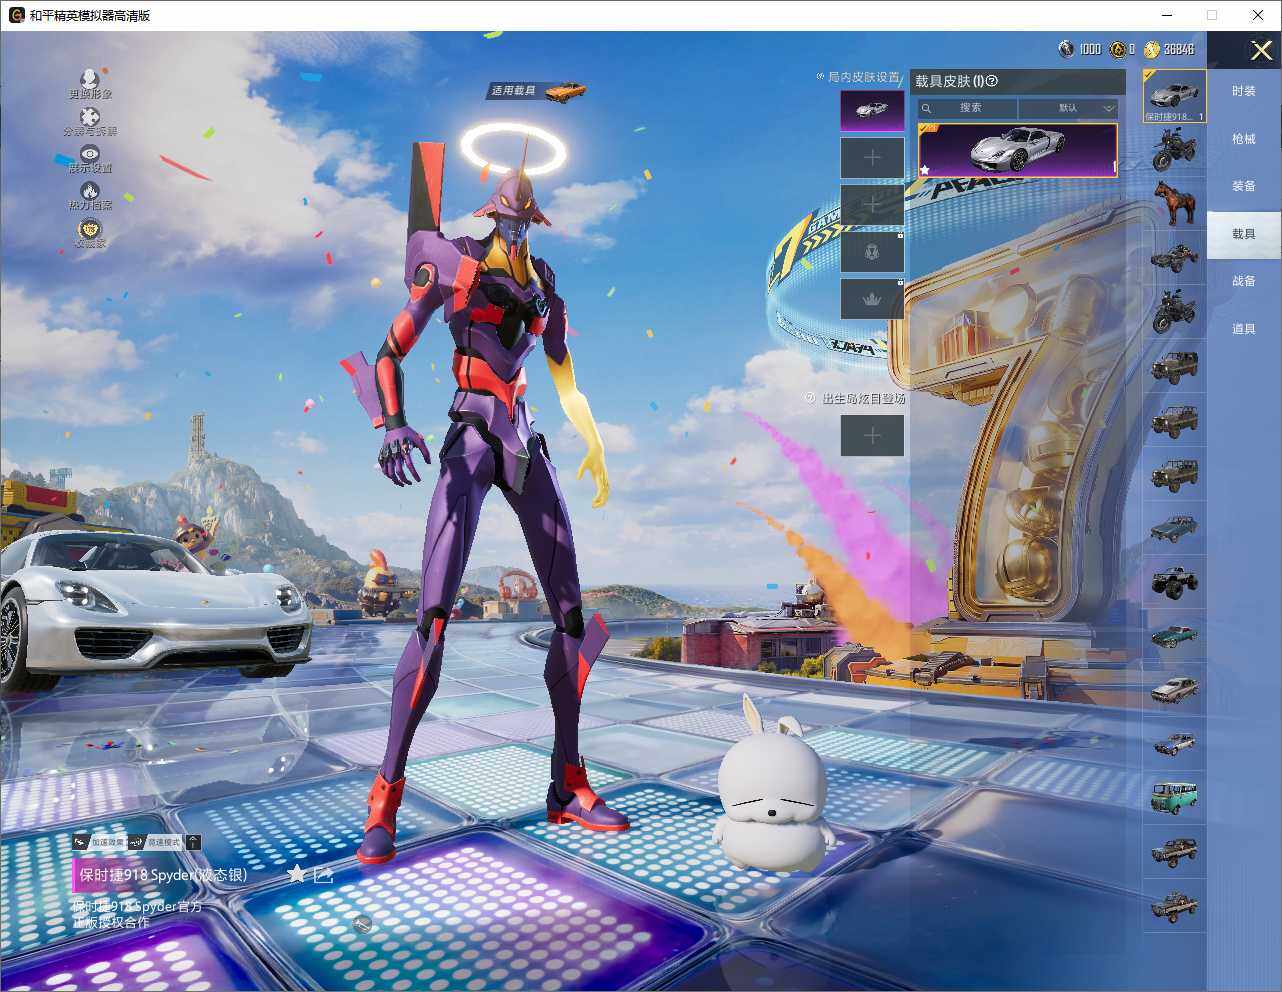Select the motorcycle above the horse
Image resolution: width=1282 pixels, height=992 pixels.
[x=1175, y=150]
